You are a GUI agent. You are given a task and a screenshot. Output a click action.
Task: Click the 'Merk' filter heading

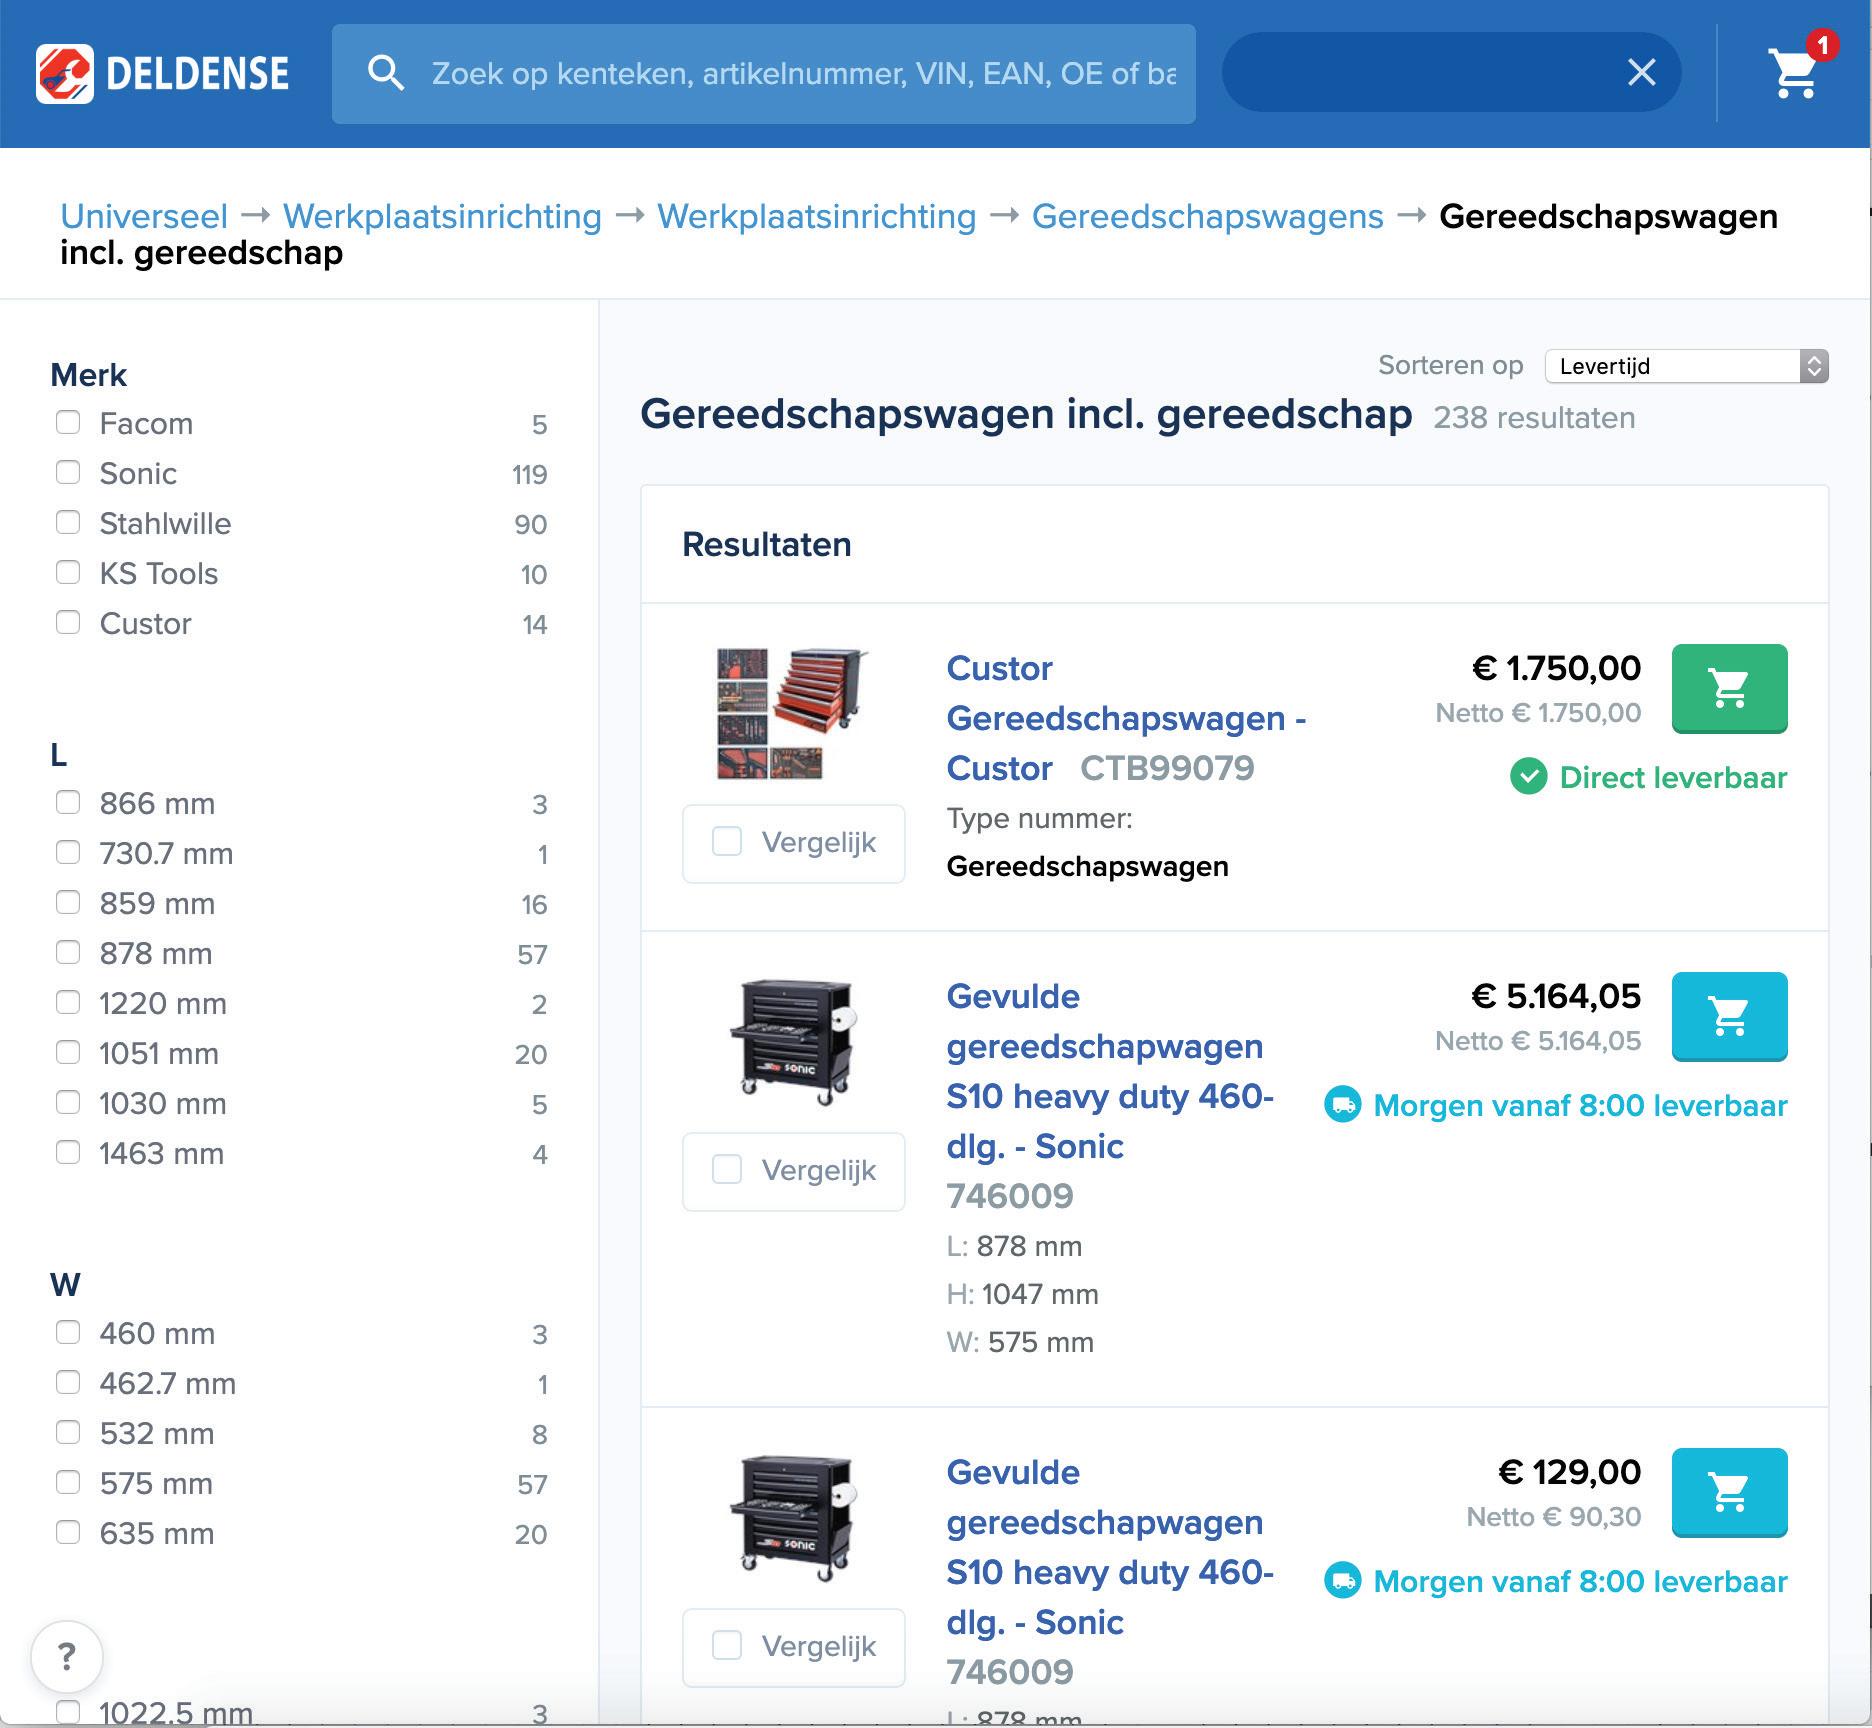click(x=89, y=375)
